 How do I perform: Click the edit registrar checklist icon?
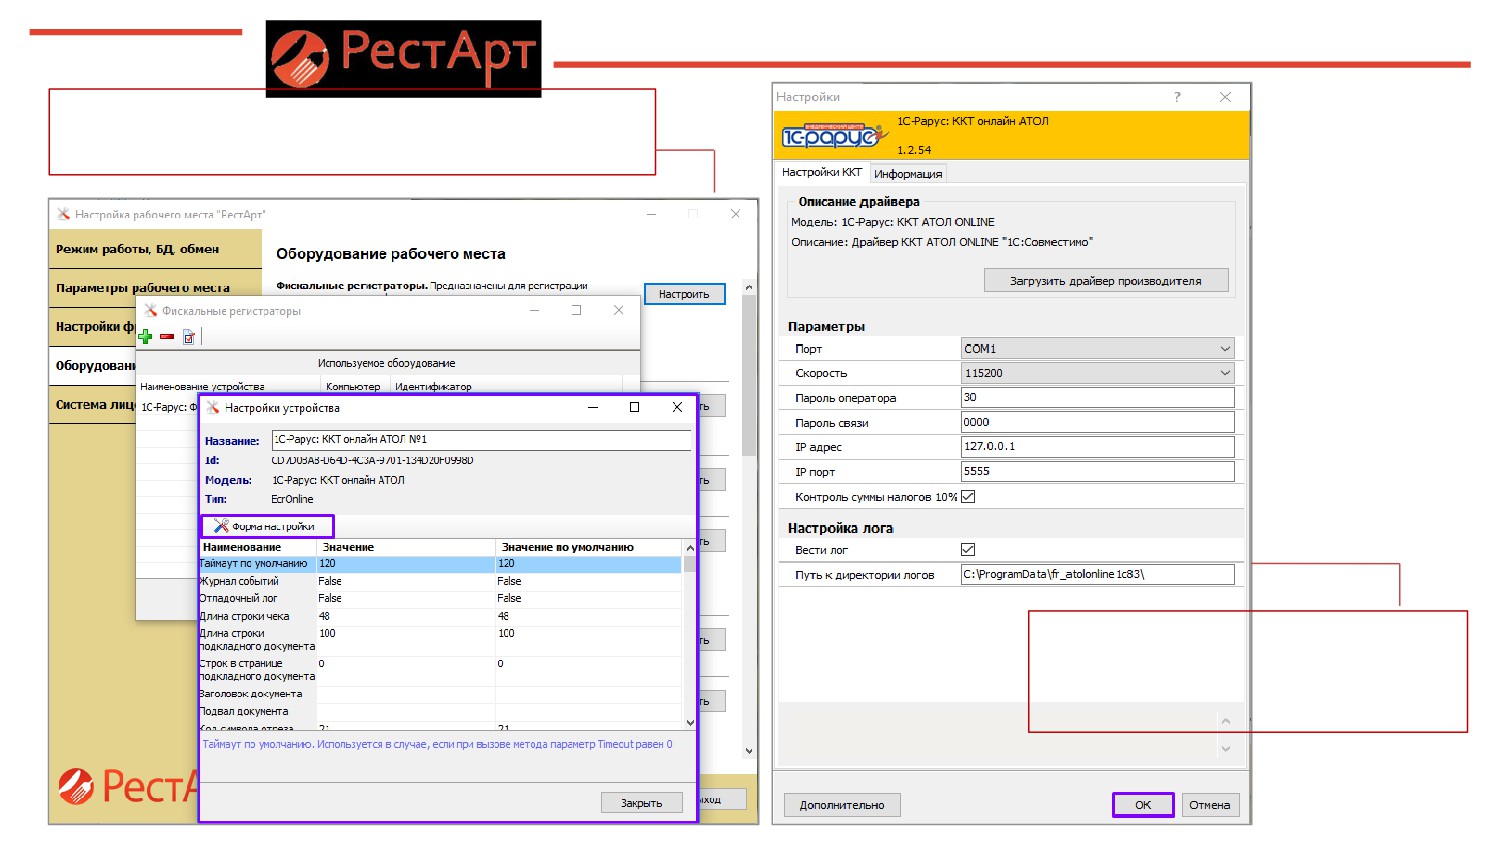(188, 337)
